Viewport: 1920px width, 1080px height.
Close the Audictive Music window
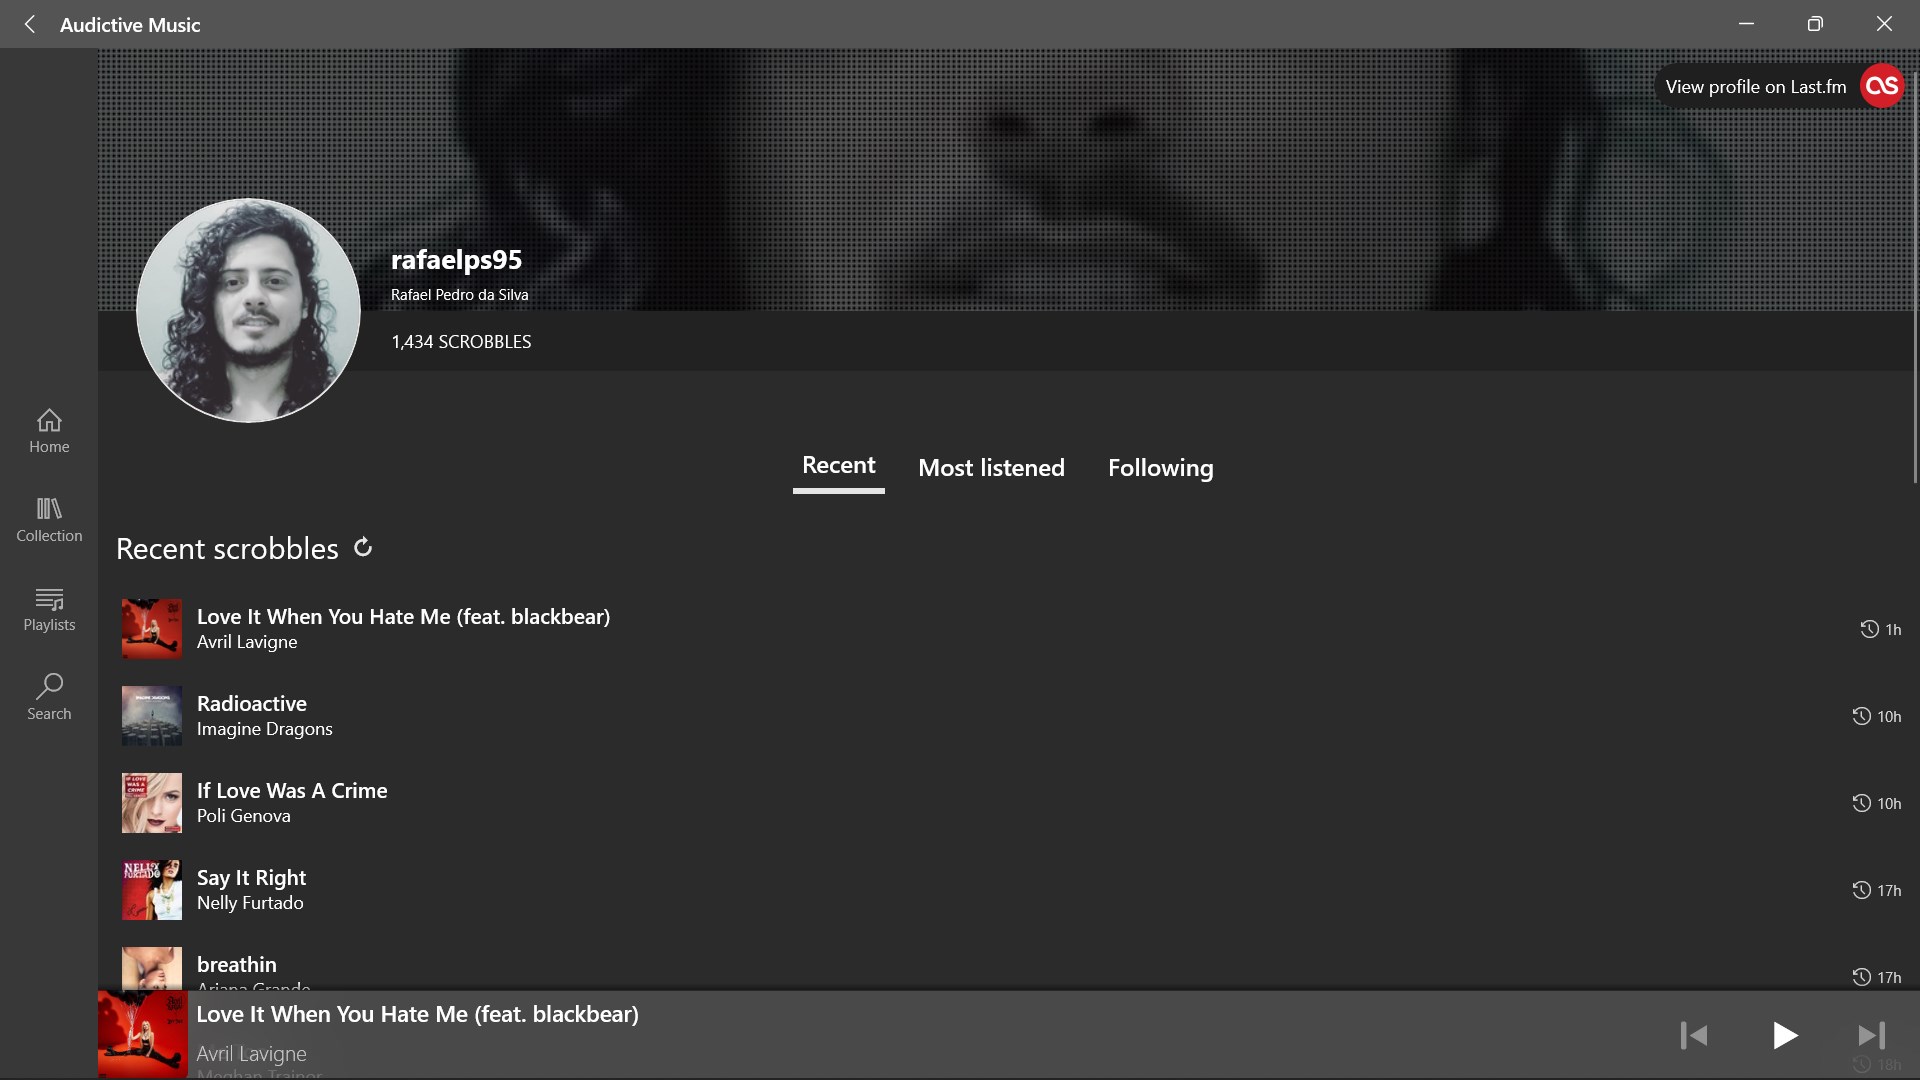1884,24
